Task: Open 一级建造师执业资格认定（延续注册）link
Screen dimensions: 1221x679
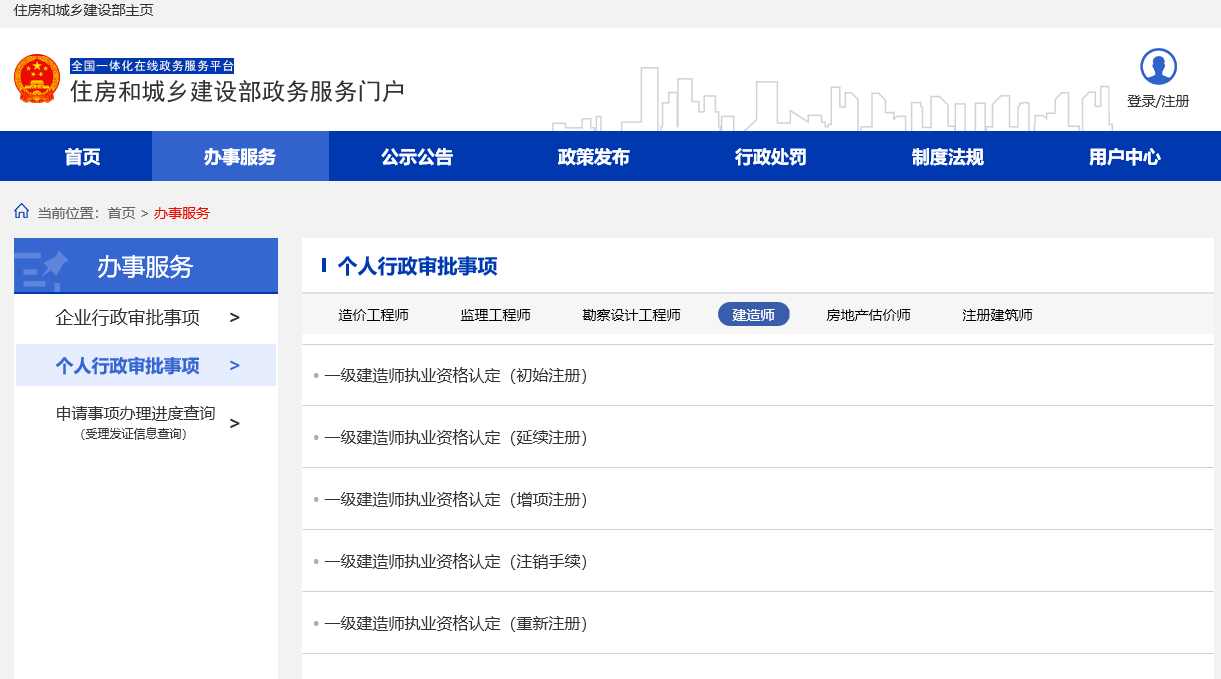Action: (455, 438)
